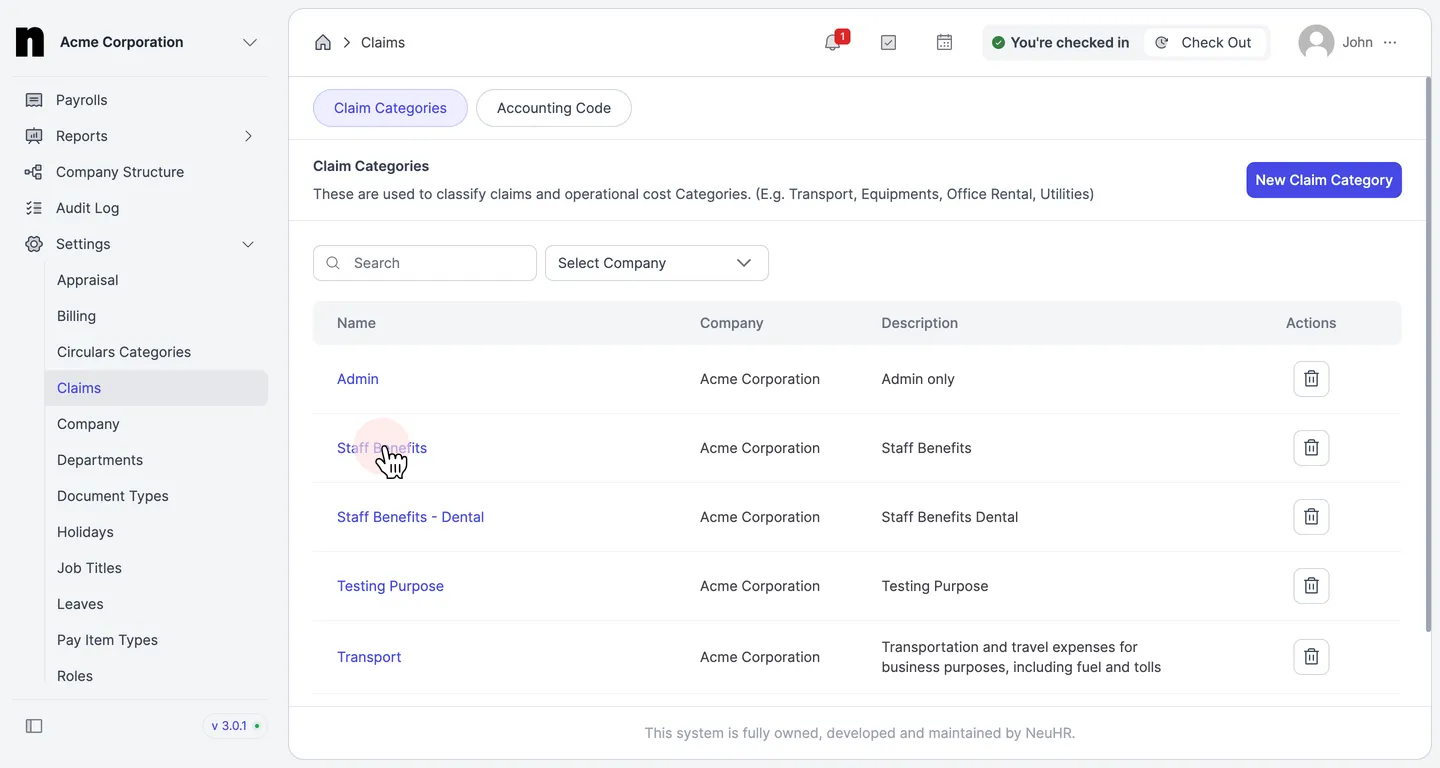This screenshot has width=1440, height=768.
Task: Click the Check Out button
Action: (x=1204, y=42)
